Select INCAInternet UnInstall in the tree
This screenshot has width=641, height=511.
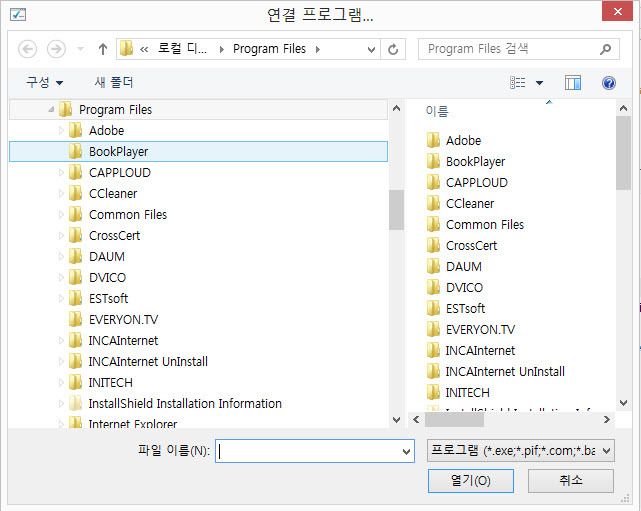tap(148, 361)
